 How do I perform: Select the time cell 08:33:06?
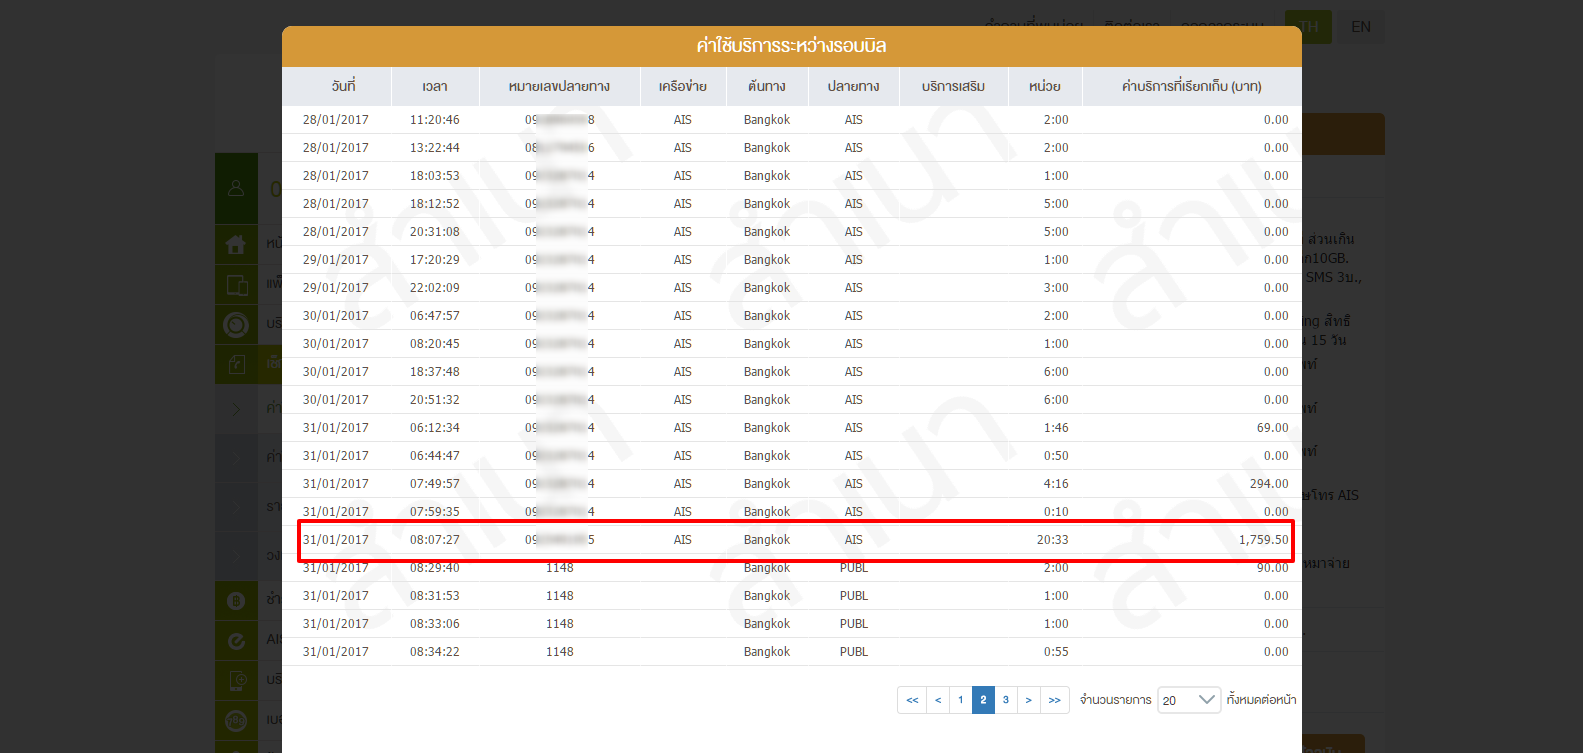pos(435,624)
